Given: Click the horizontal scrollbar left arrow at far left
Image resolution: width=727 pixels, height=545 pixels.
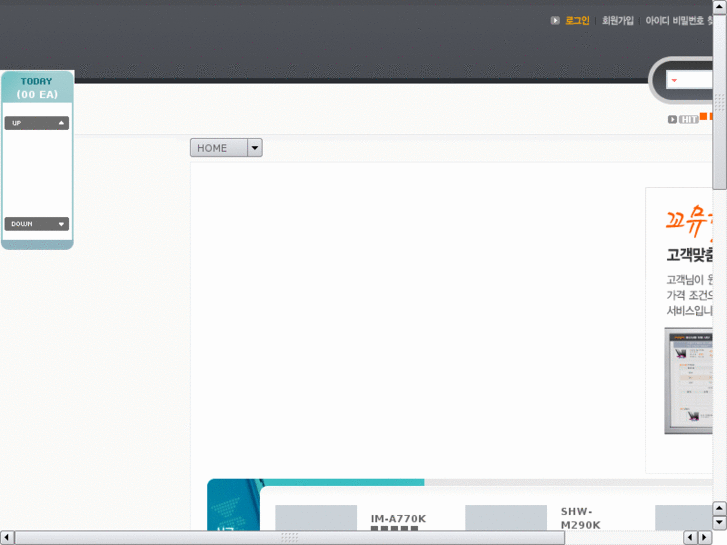Looking at the screenshot, I should (x=6, y=538).
